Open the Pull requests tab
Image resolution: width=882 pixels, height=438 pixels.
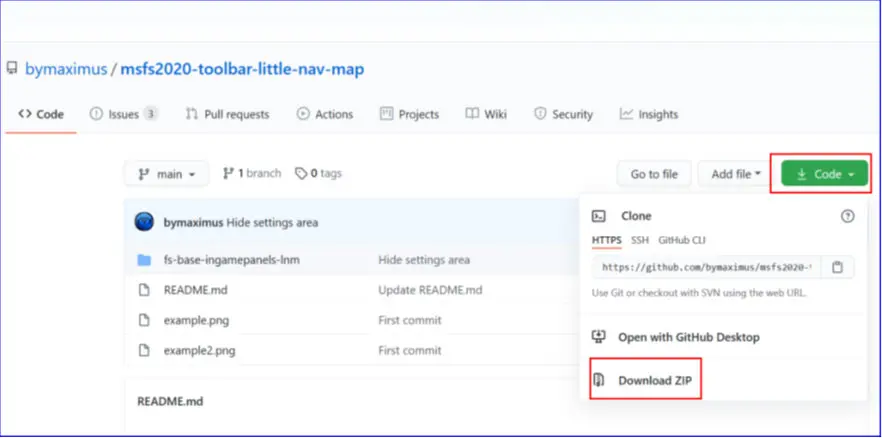[227, 114]
